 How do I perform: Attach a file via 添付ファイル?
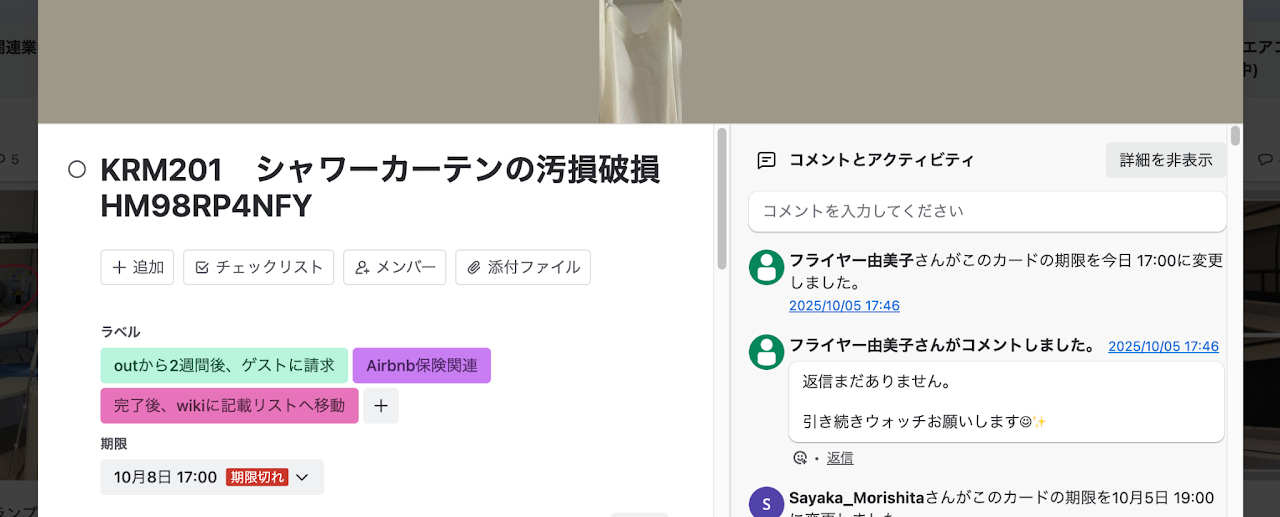point(523,268)
